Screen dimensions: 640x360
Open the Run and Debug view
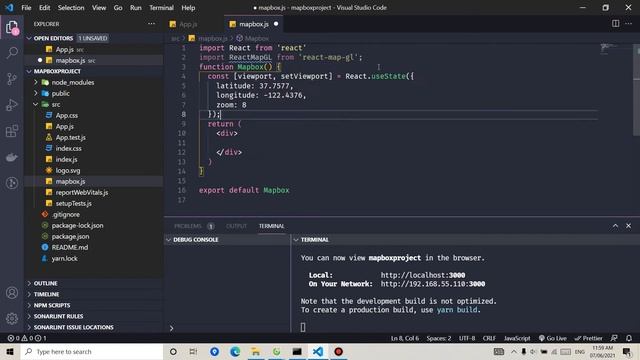(x=12, y=104)
